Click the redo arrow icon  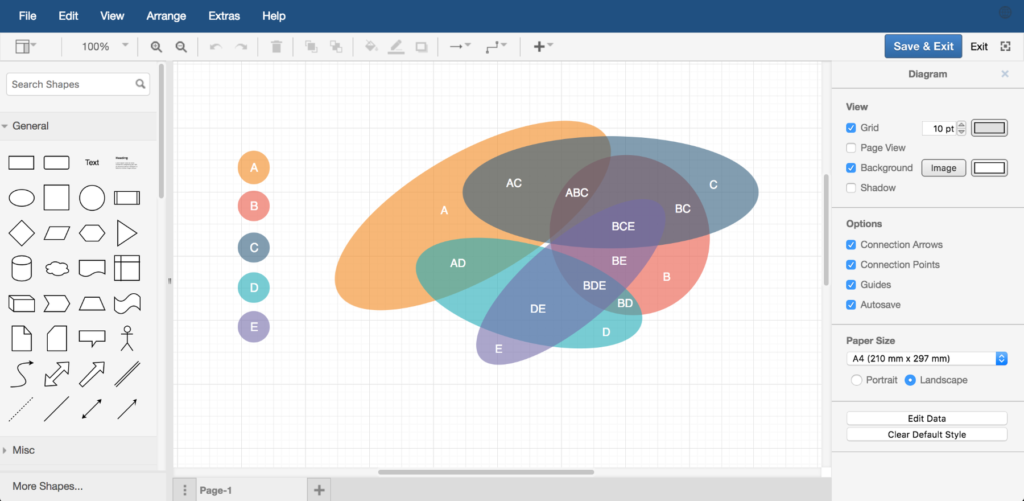(241, 46)
